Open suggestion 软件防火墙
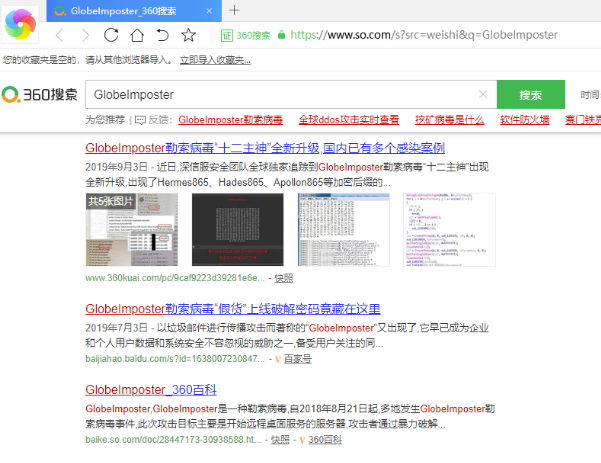Image resolution: width=601 pixels, height=463 pixels. tap(524, 120)
